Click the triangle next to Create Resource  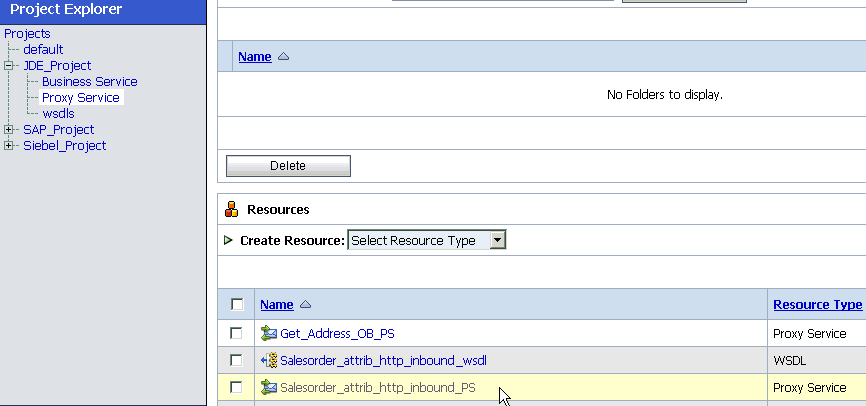pyautogui.click(x=228, y=240)
